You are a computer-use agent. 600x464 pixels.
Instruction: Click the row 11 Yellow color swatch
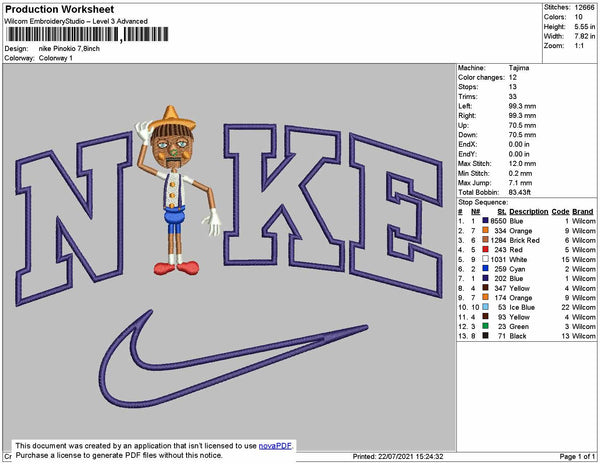click(485, 316)
